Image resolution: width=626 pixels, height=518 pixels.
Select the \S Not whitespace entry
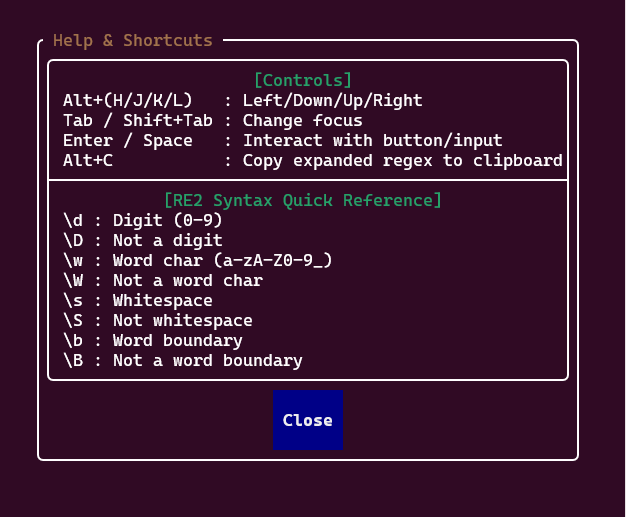point(158,320)
